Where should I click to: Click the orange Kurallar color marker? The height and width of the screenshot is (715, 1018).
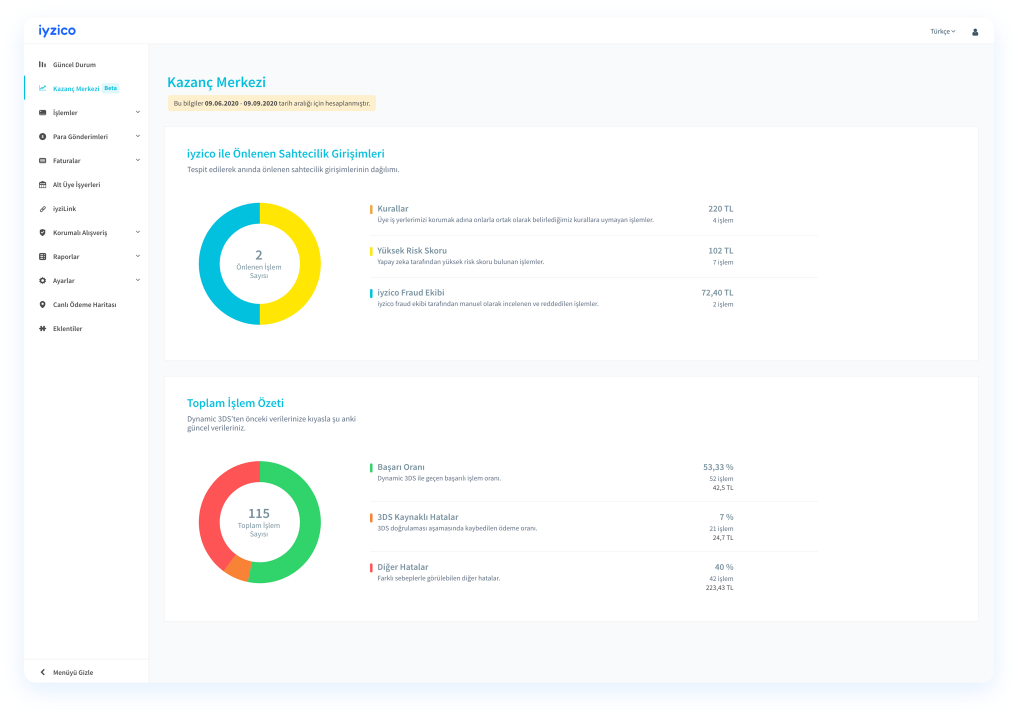coord(371,209)
